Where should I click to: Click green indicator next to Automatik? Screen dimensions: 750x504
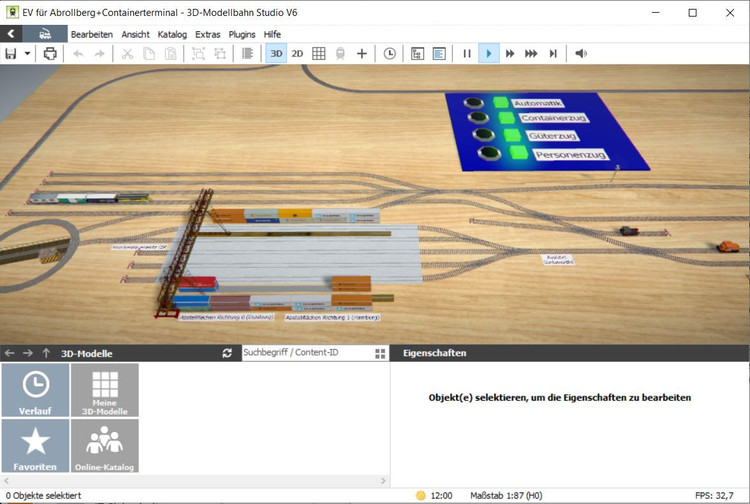(500, 102)
